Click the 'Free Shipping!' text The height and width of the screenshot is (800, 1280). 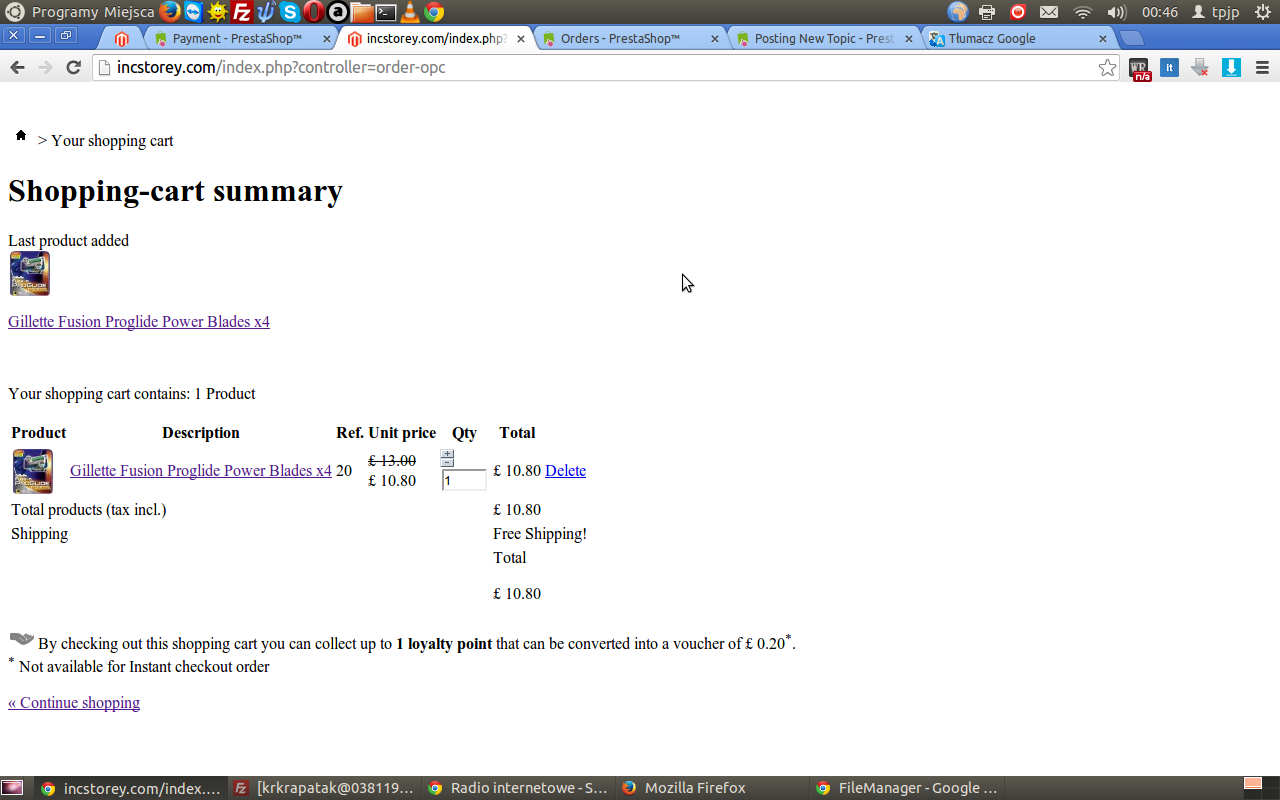540,534
